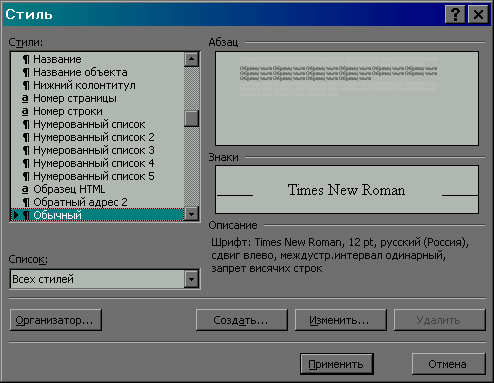Image resolution: width=494 pixels, height=383 pixels.
Task: Click scroll down arrow in styles list
Action: pos(191,214)
